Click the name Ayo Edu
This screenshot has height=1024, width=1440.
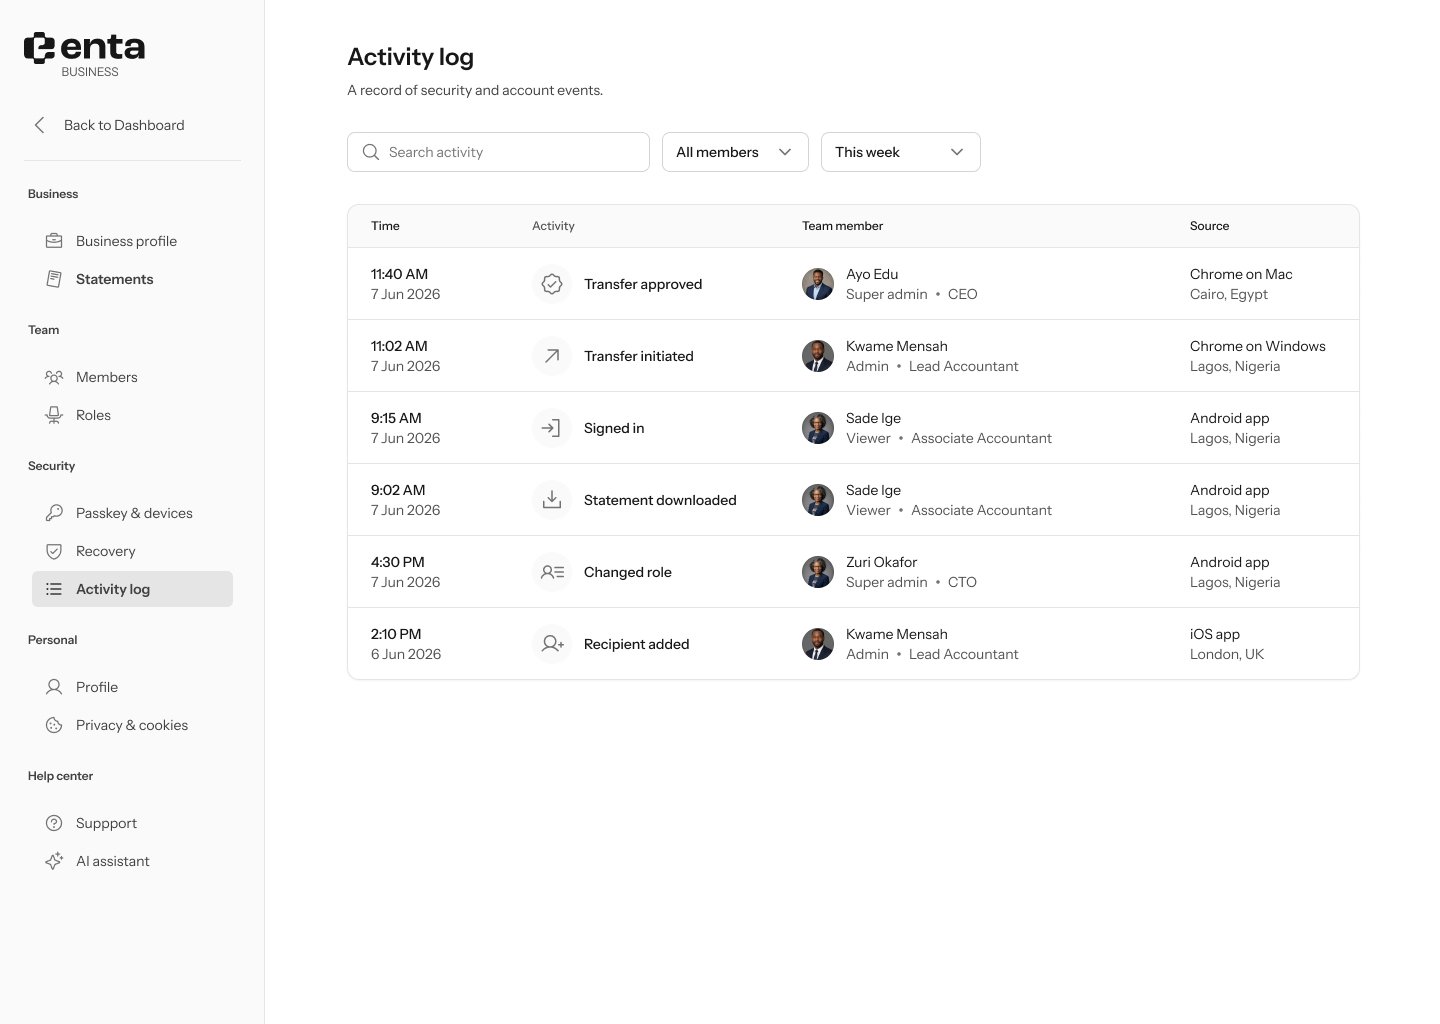click(x=872, y=274)
